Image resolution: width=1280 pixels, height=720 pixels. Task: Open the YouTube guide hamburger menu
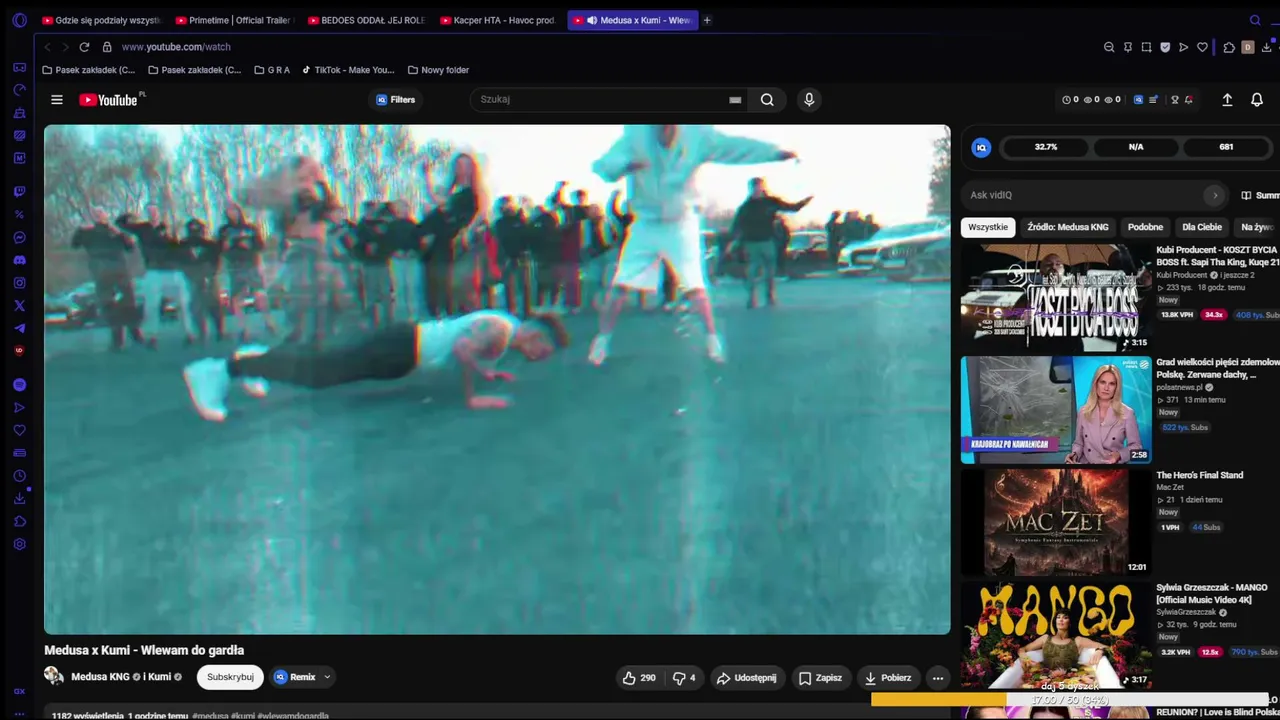click(57, 100)
